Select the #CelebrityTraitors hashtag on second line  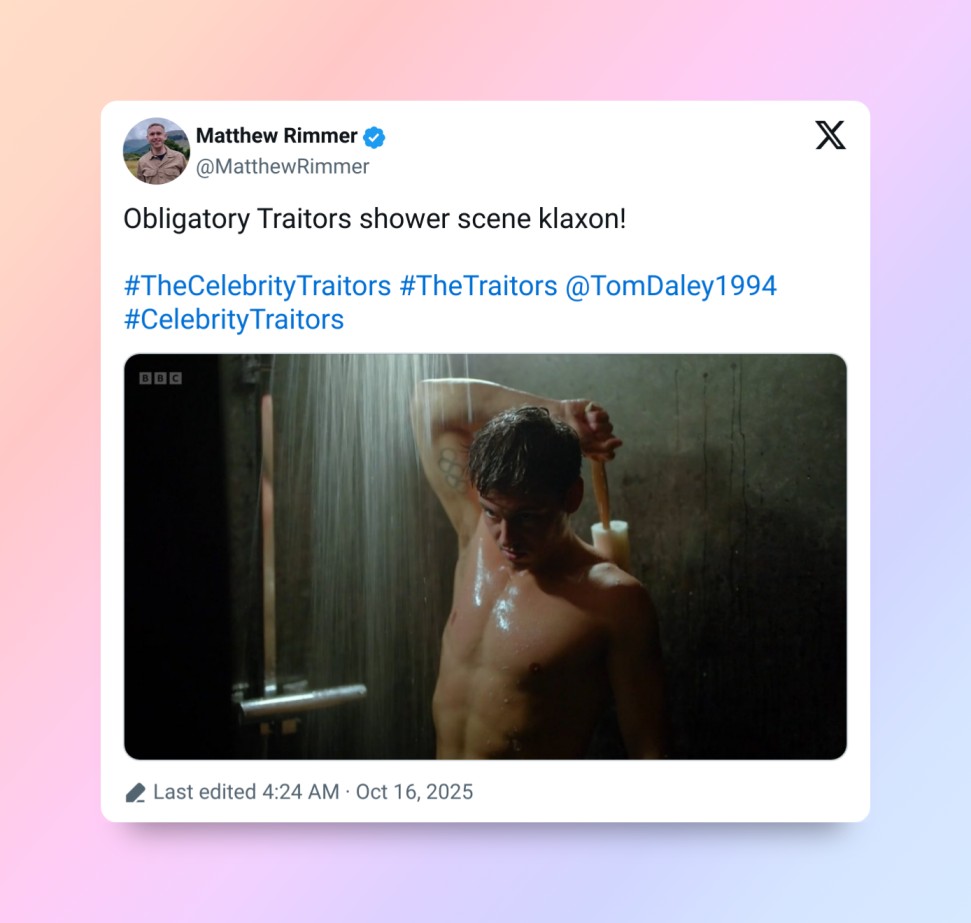[x=233, y=320]
